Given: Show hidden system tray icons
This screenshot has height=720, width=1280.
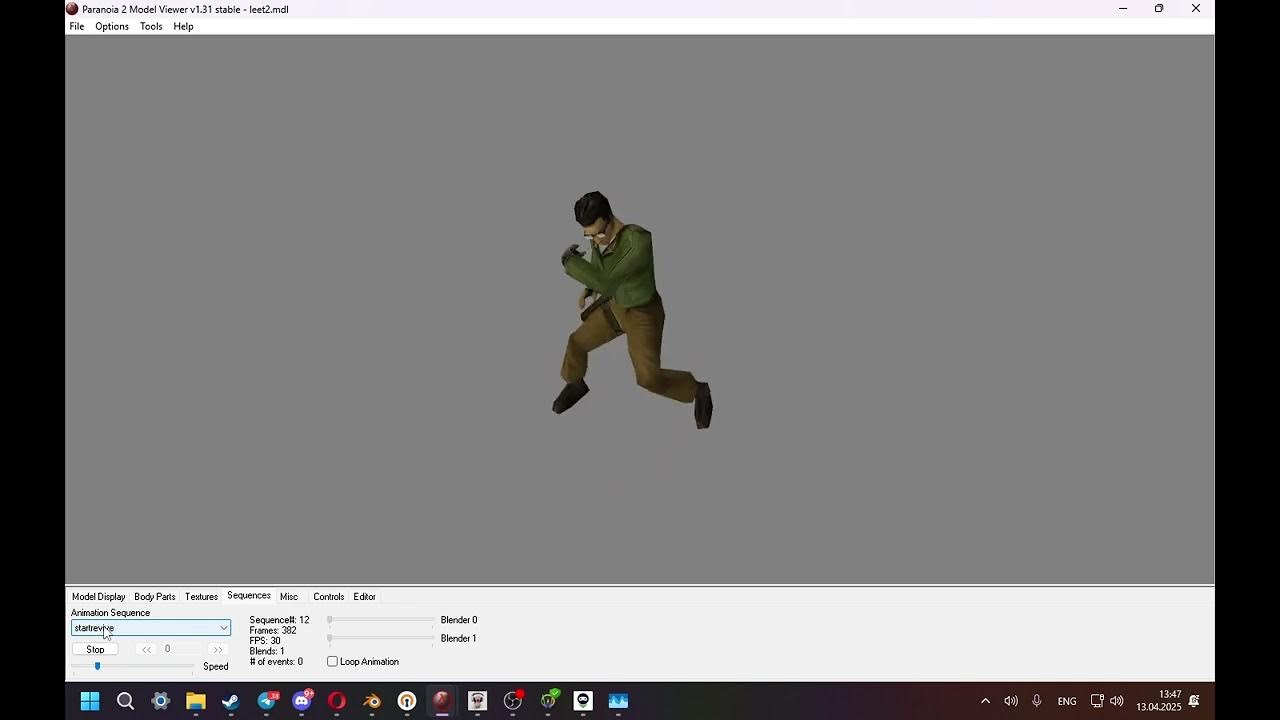Looking at the screenshot, I should click(x=985, y=701).
